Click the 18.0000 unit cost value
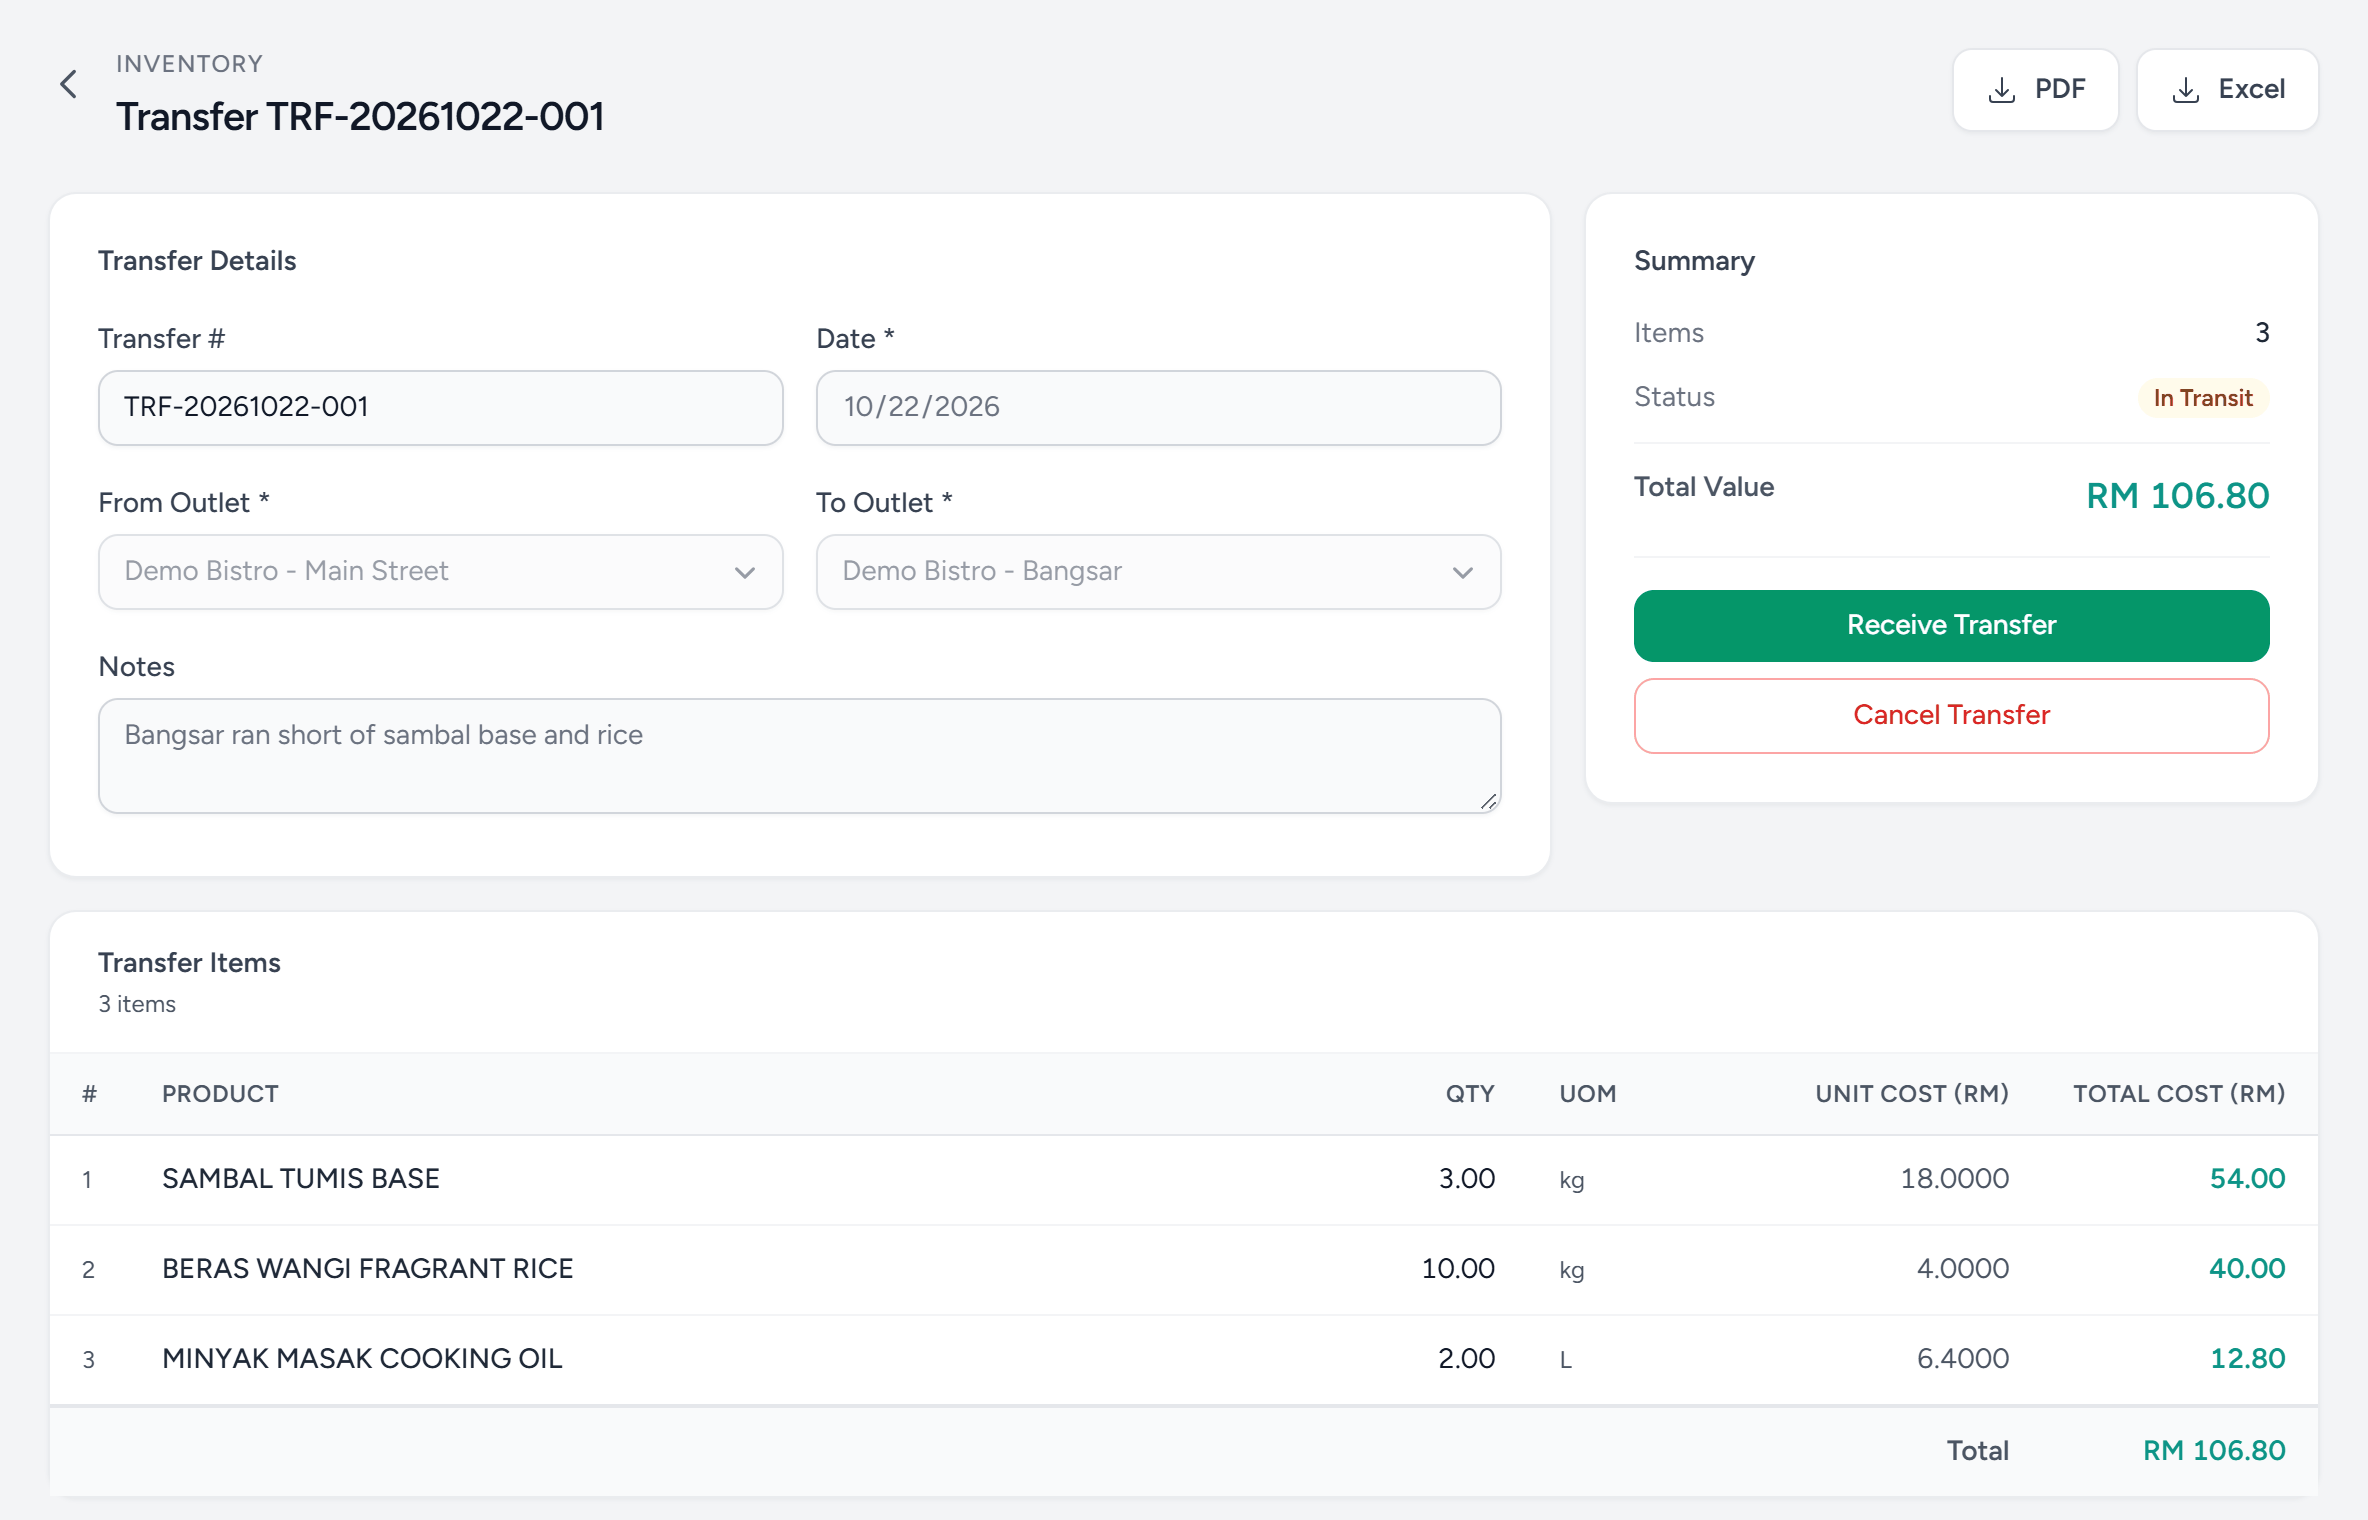 (1954, 1179)
